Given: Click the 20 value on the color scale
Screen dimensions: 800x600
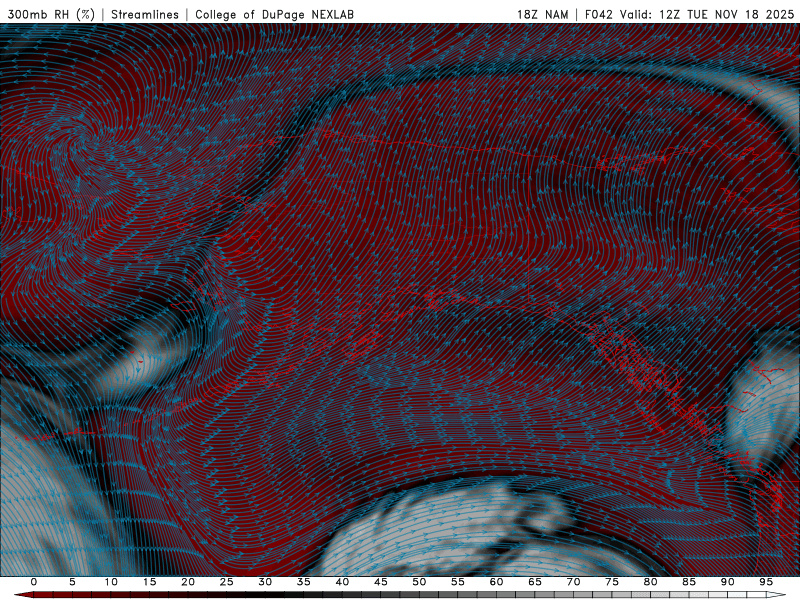Looking at the screenshot, I should (x=188, y=582).
